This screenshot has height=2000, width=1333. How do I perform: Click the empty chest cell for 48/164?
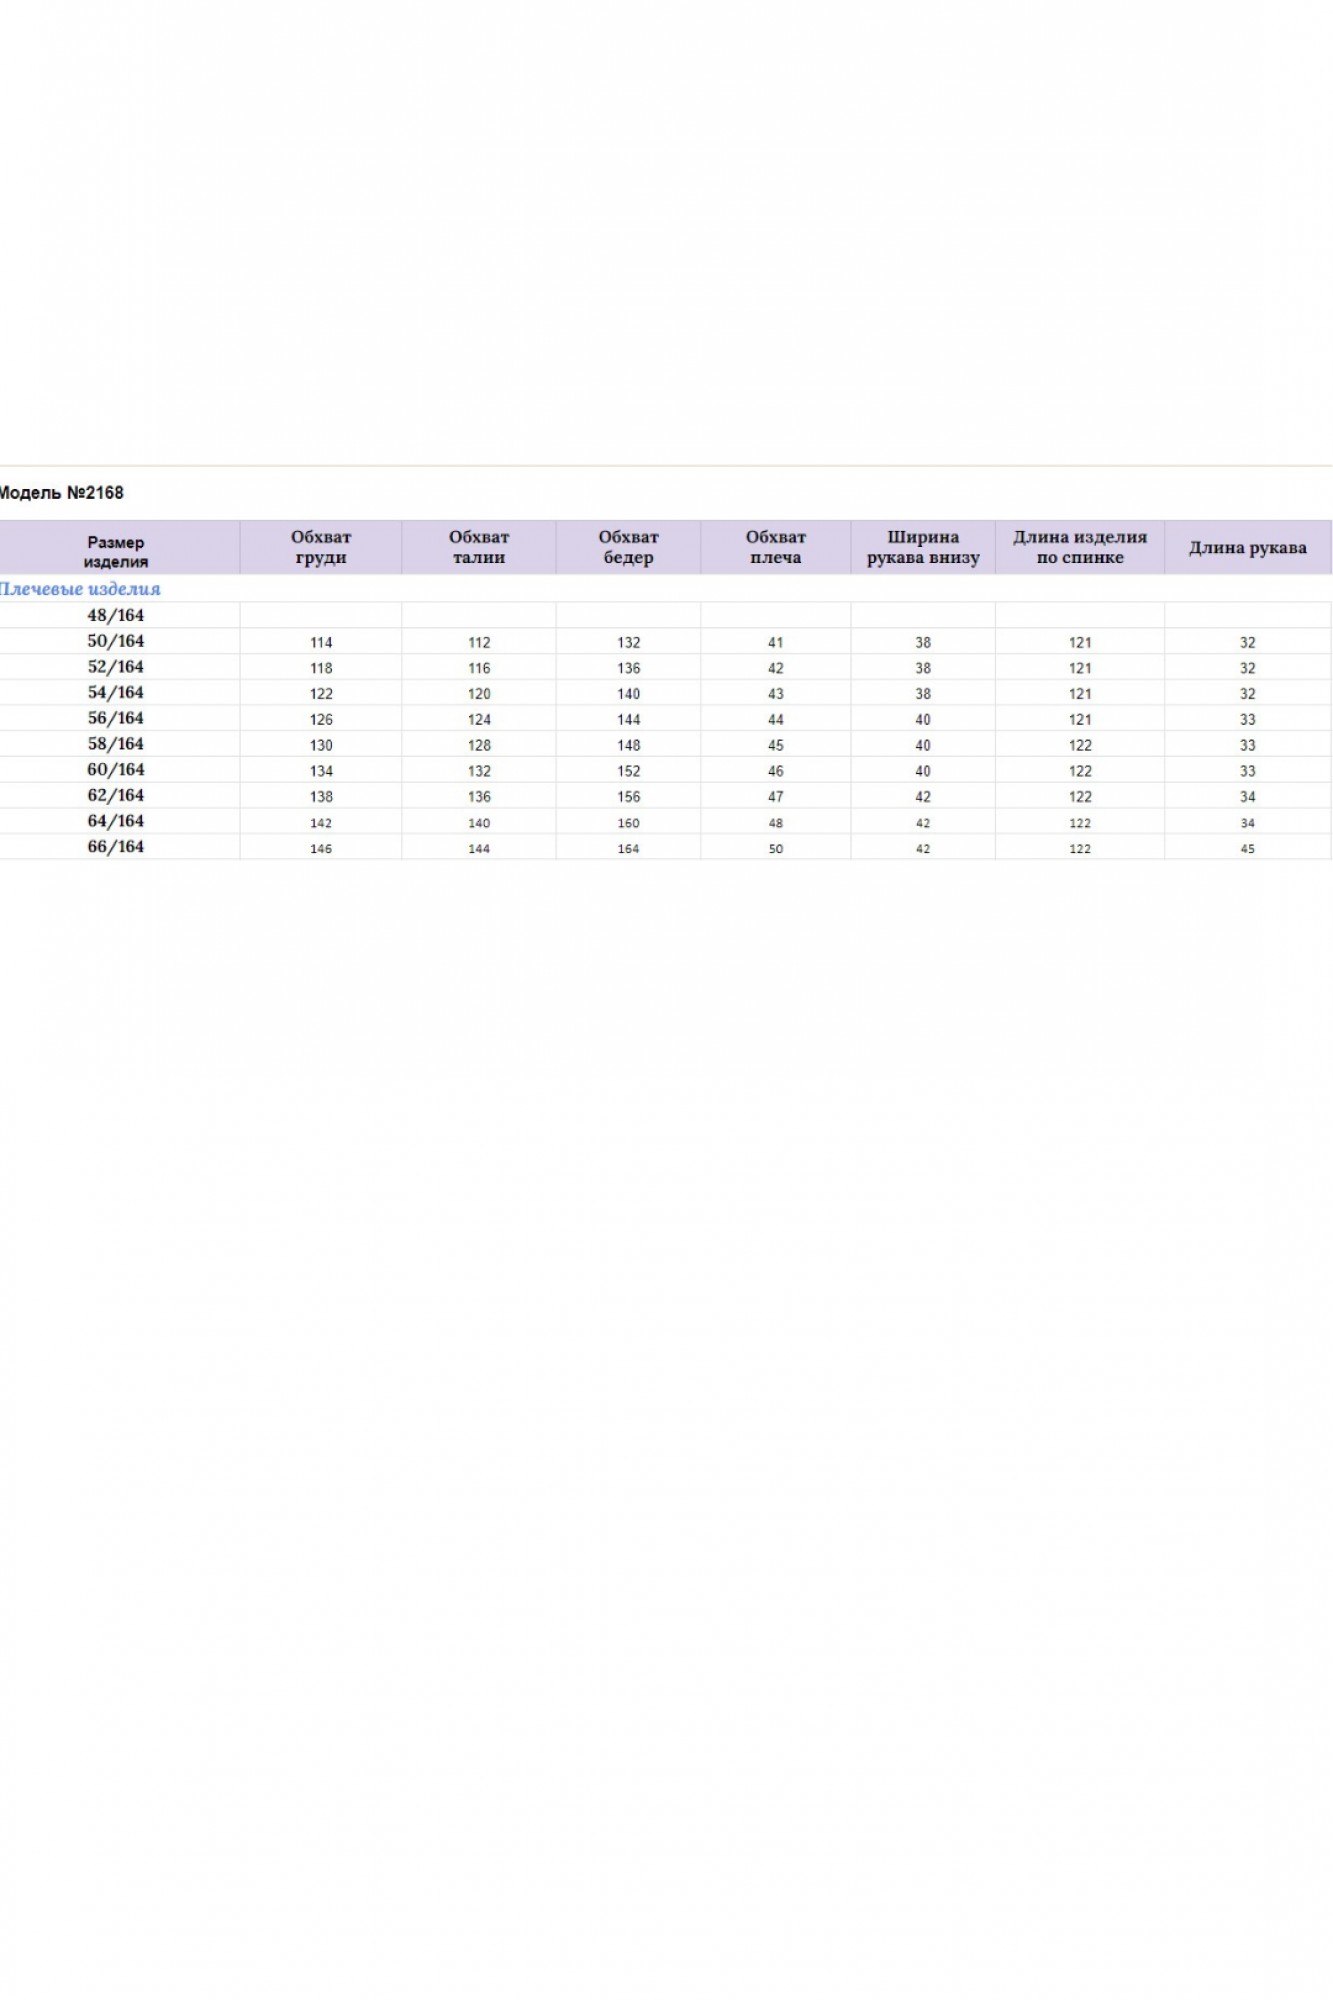click(320, 616)
